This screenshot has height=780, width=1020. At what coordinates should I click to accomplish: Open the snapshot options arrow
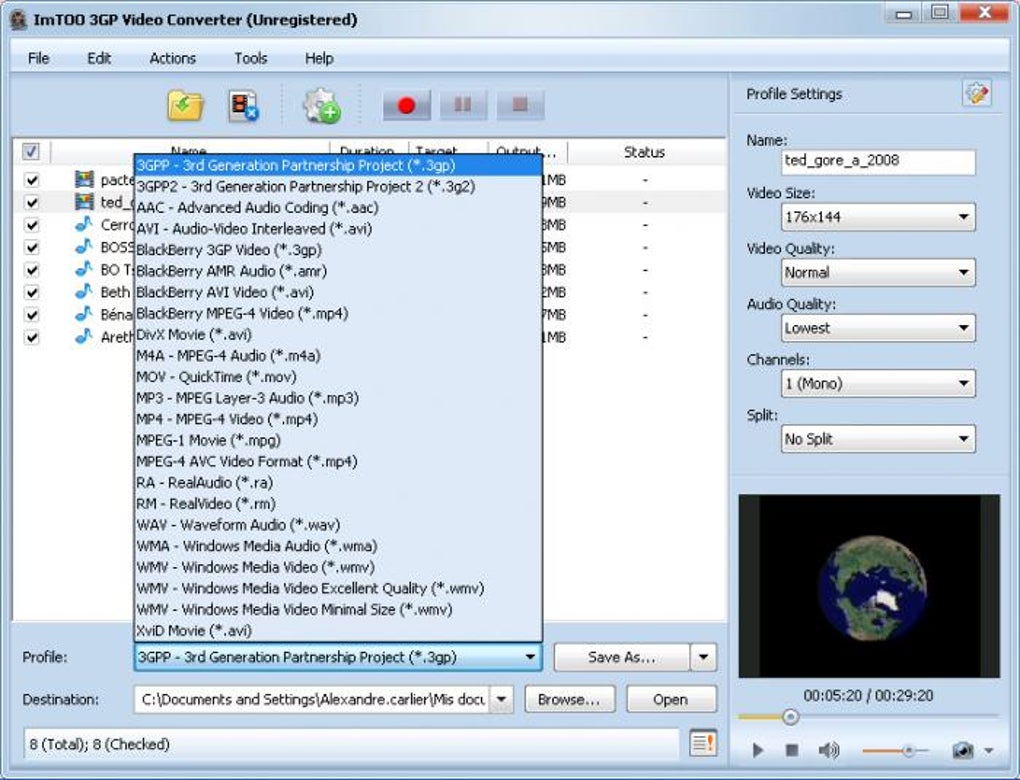[989, 751]
